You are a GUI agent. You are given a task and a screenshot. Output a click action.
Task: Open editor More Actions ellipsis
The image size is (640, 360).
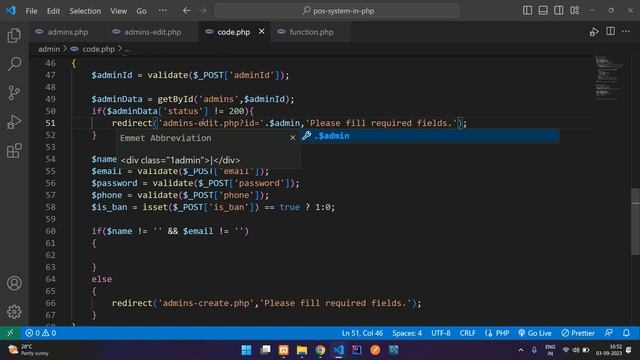click(626, 31)
